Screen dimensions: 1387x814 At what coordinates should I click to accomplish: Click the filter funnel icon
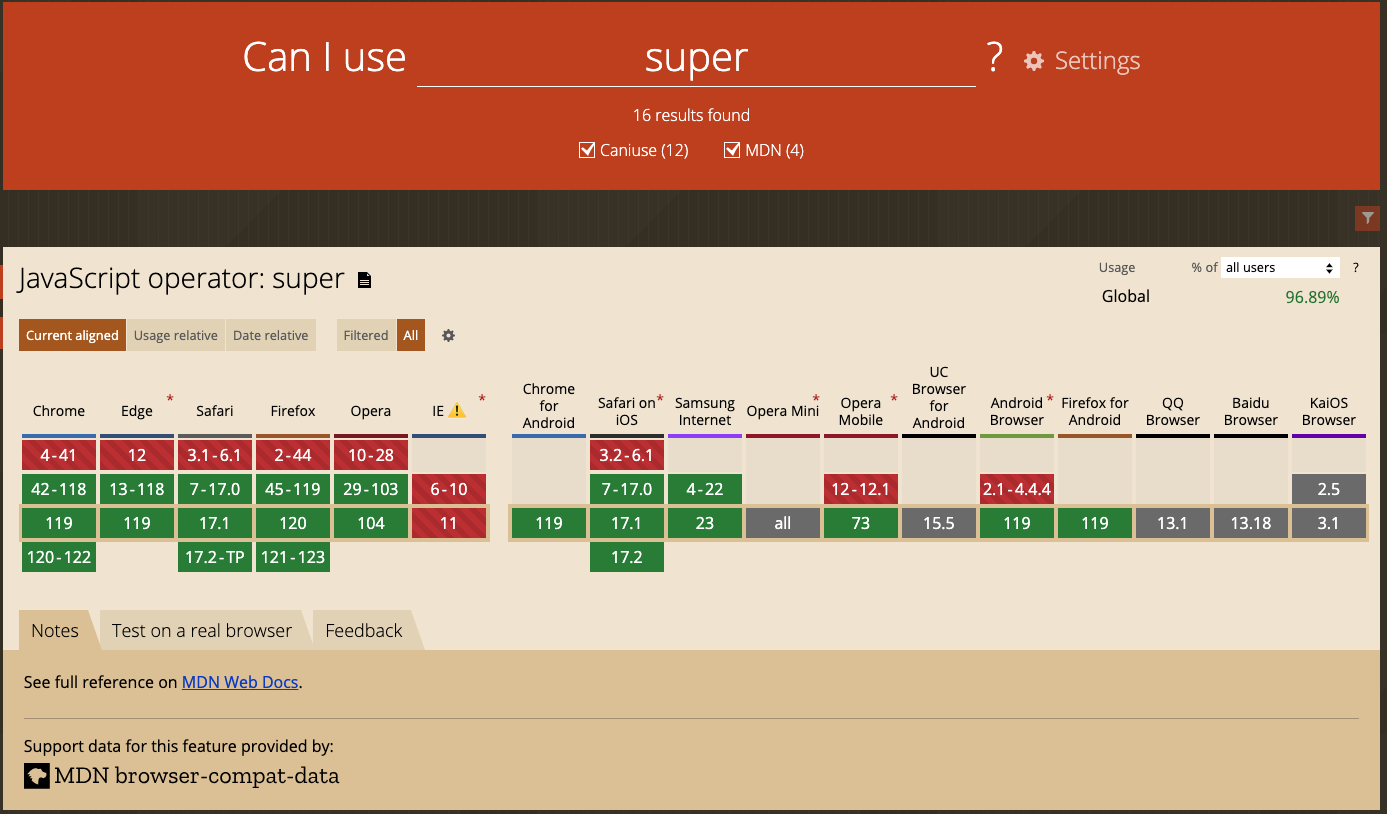tap(1367, 218)
